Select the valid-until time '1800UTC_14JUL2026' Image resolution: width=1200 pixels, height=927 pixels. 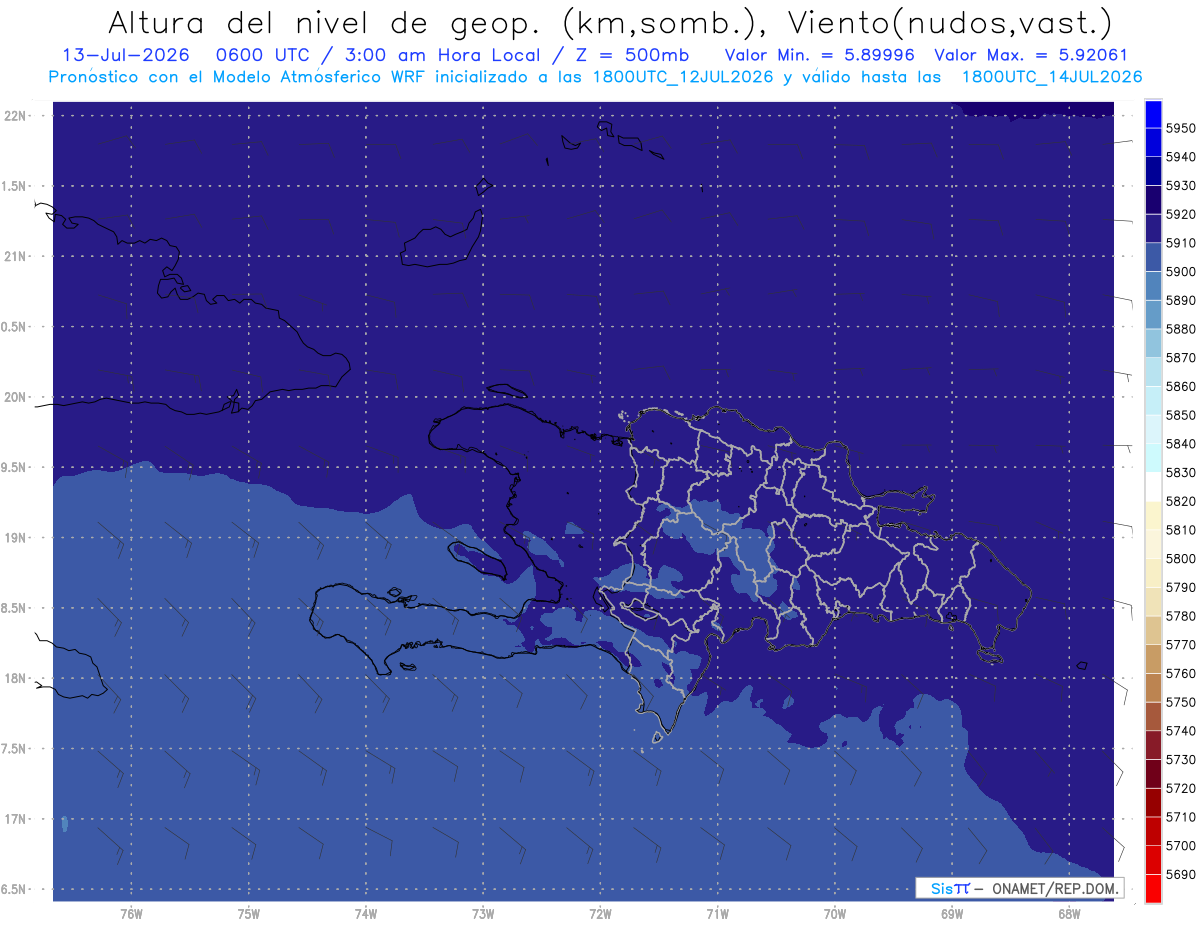coord(1052,77)
